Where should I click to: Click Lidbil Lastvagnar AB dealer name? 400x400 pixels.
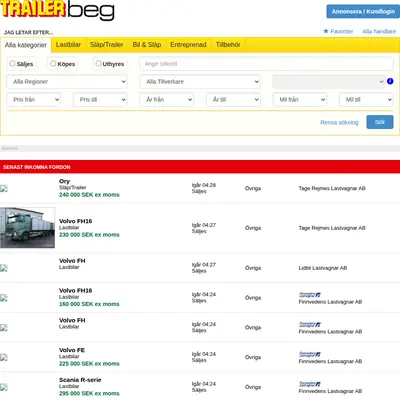coord(323,268)
